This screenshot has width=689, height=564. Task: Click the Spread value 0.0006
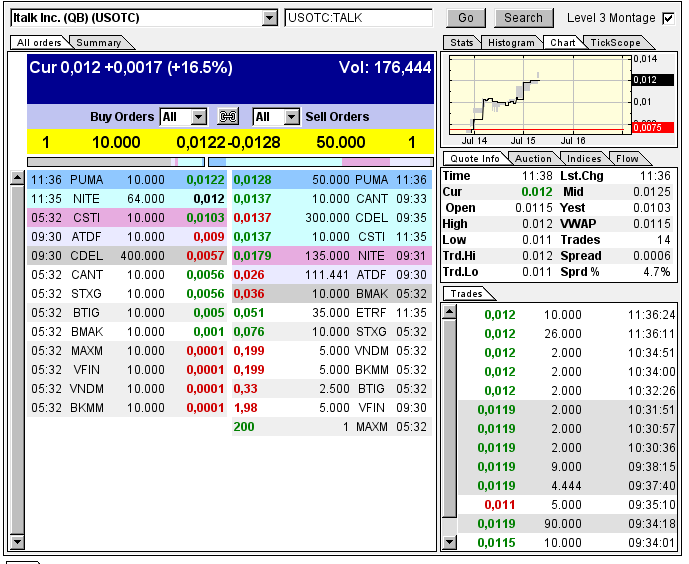click(652, 256)
